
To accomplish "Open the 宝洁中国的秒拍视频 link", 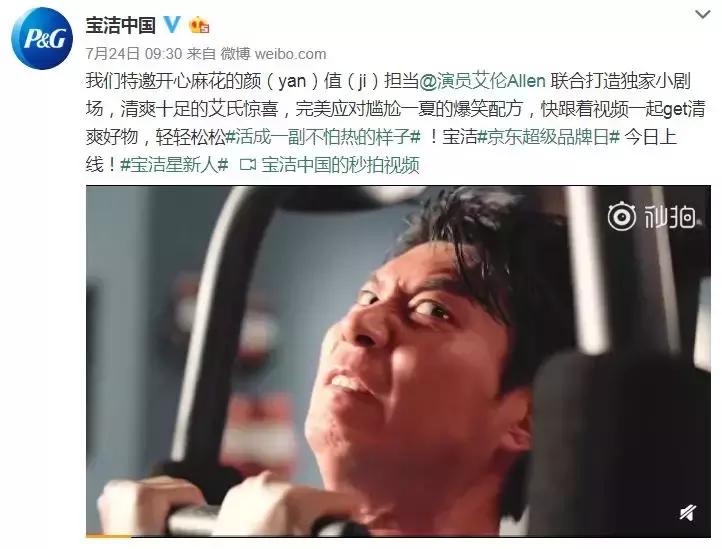I will click(x=340, y=165).
